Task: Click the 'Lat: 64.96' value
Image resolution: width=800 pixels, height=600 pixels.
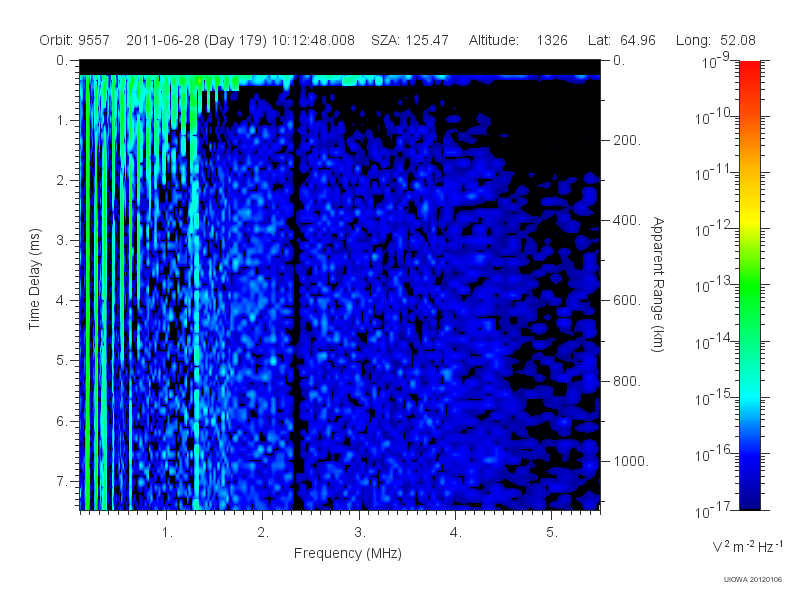Action: coord(621,40)
